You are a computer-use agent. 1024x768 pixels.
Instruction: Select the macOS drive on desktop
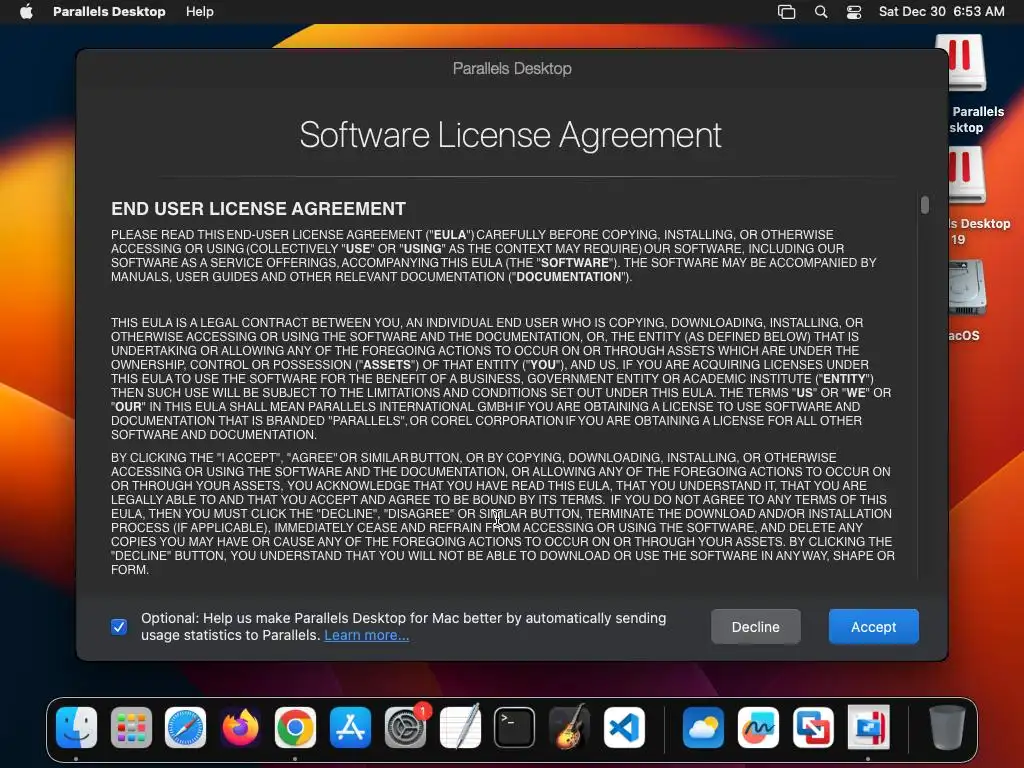(x=967, y=289)
